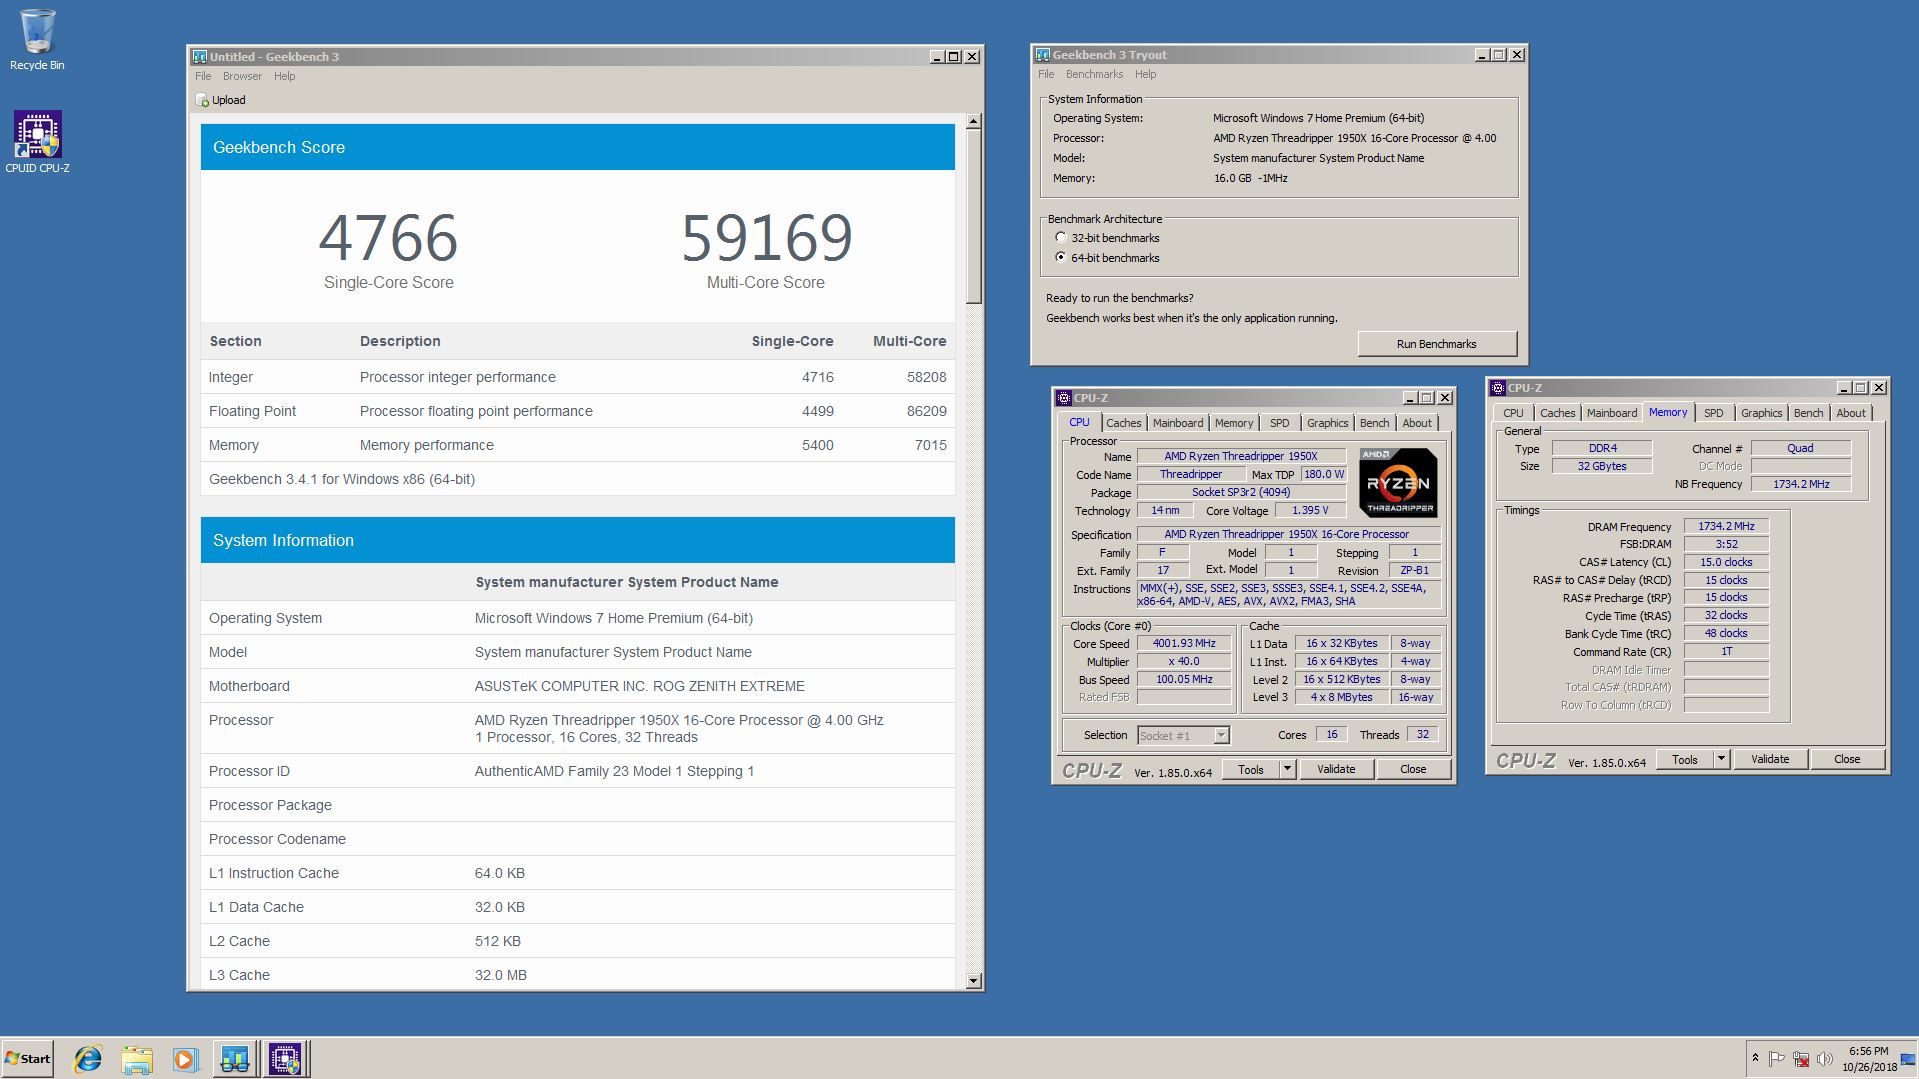
Task: Switch to About tab in left CPU-Z window
Action: pos(1417,423)
